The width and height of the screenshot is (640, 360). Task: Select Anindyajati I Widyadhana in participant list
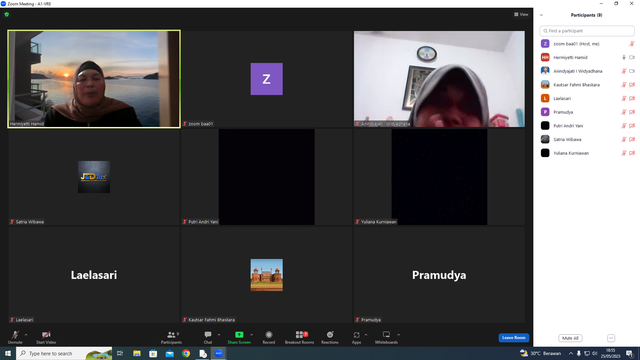[x=587, y=71]
